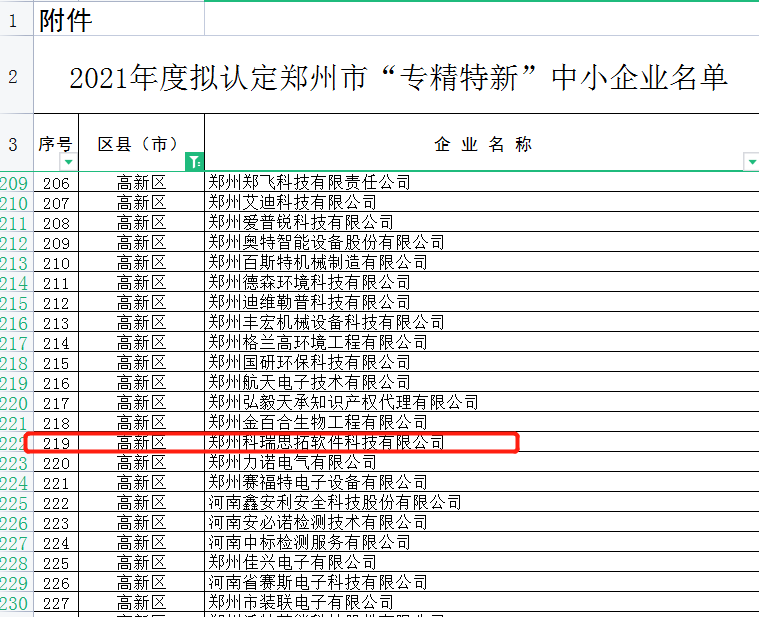Click cell 郑州丰宏机械设备科技有限公司
Screen dimensions: 759x617
(x=482, y=322)
